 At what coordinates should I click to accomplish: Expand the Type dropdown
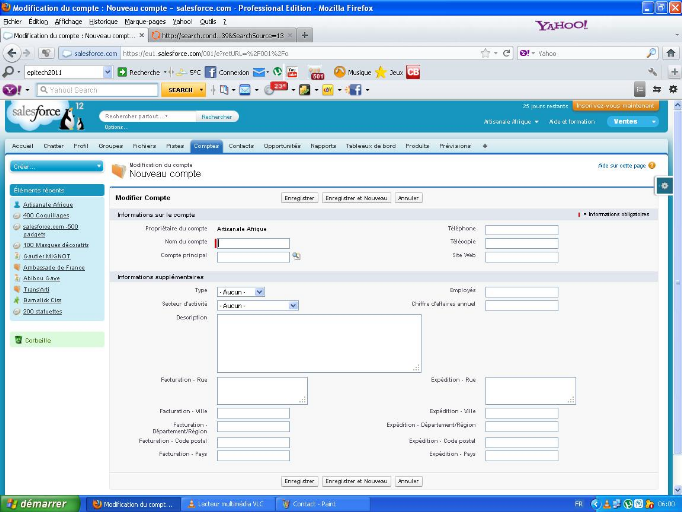click(259, 292)
